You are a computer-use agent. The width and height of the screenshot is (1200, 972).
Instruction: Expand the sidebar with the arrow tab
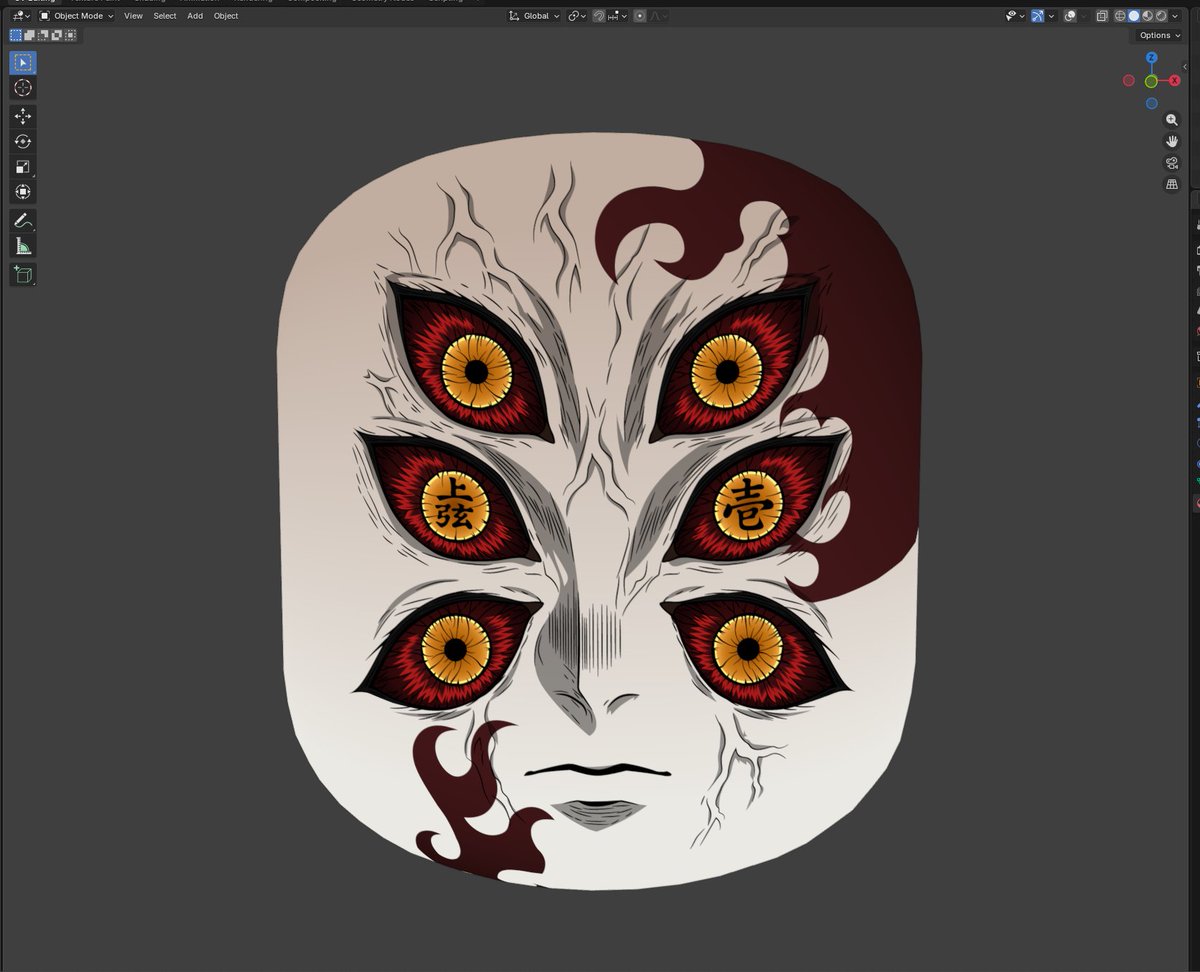click(1185, 66)
